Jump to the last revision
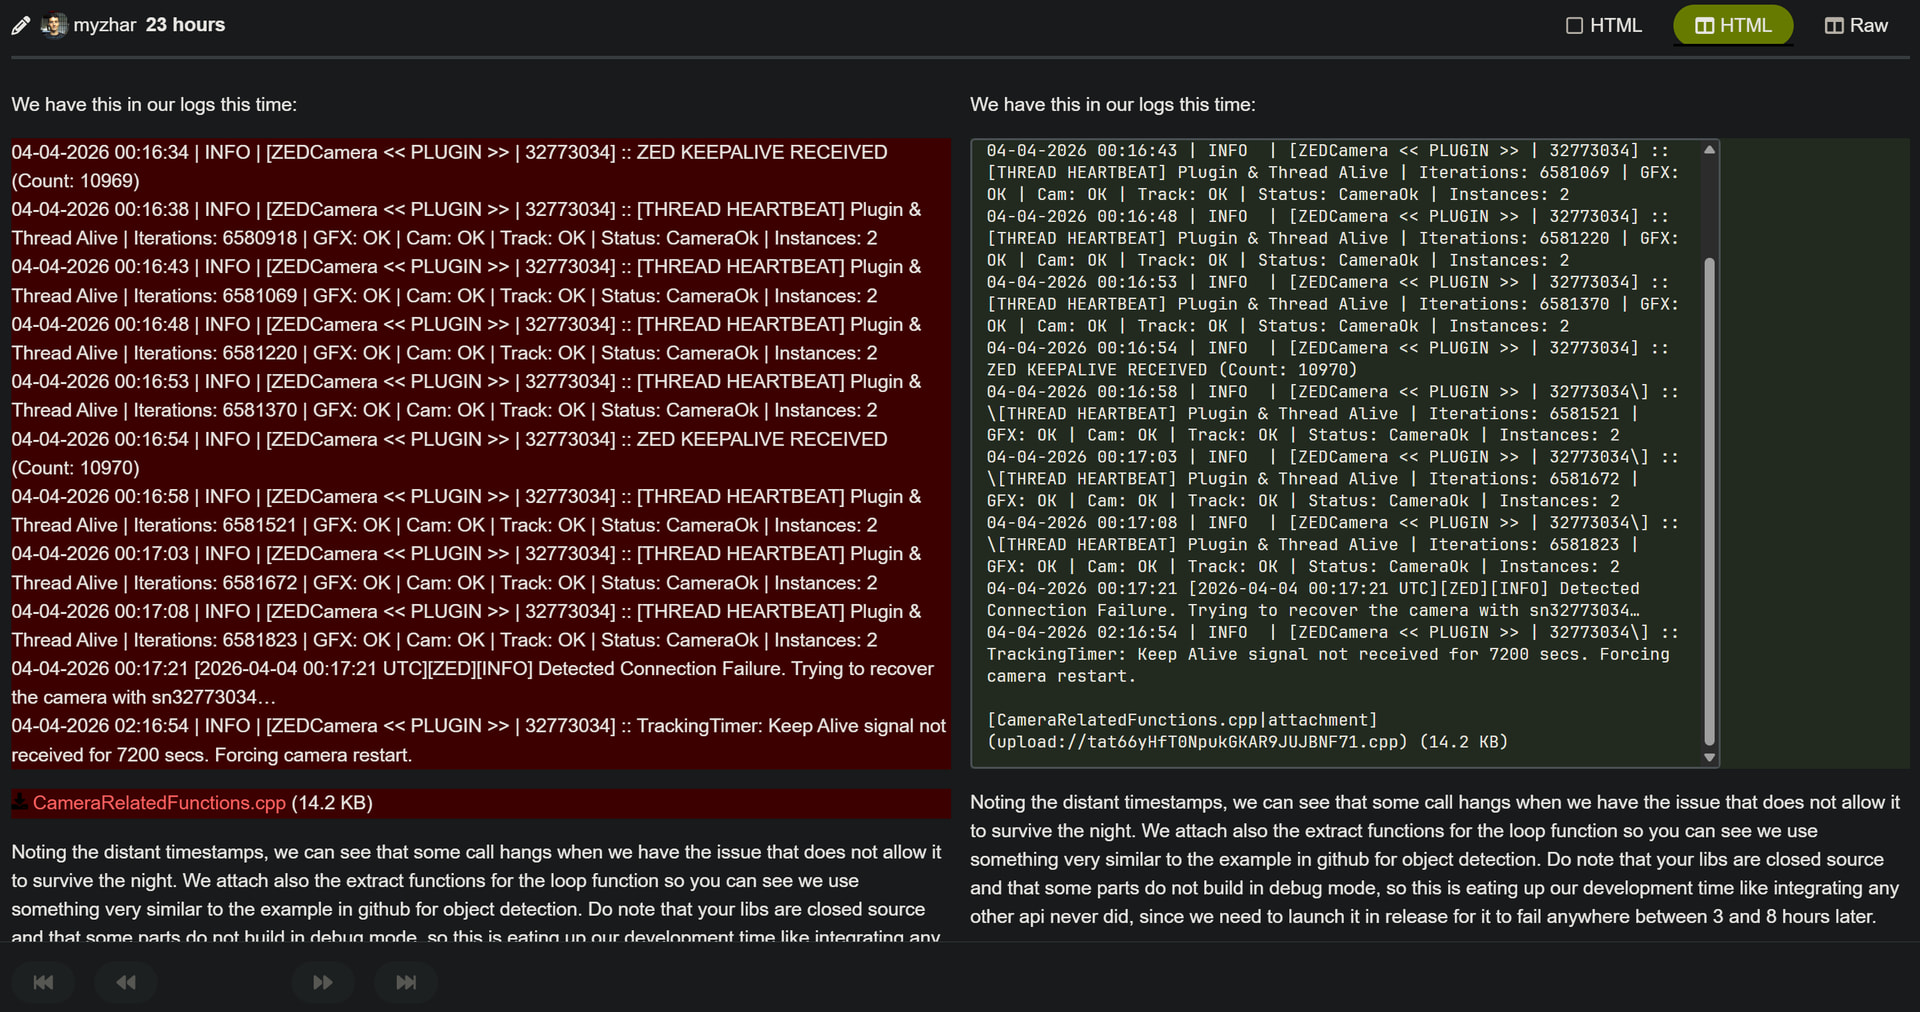 click(x=405, y=982)
